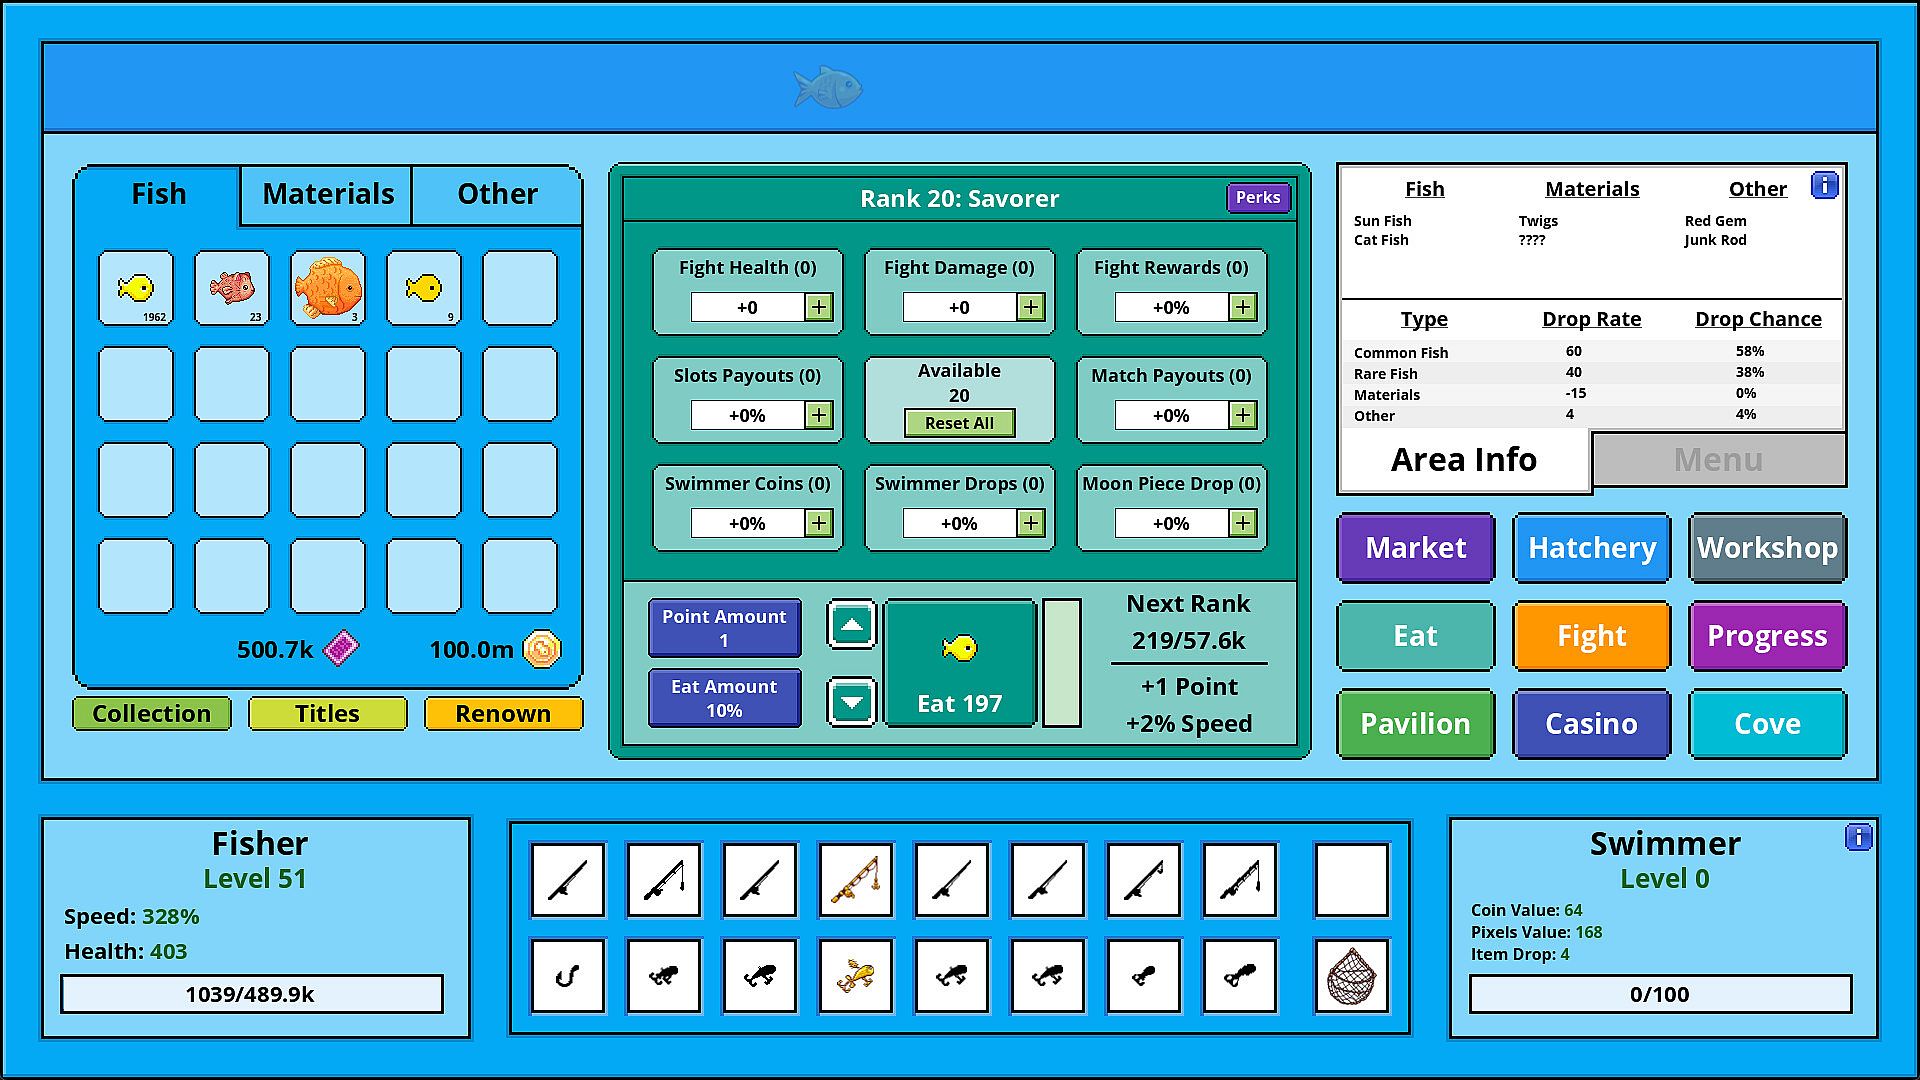Viewport: 1920px width, 1080px height.
Task: Select the golden lizard lure slot
Action: [856, 976]
